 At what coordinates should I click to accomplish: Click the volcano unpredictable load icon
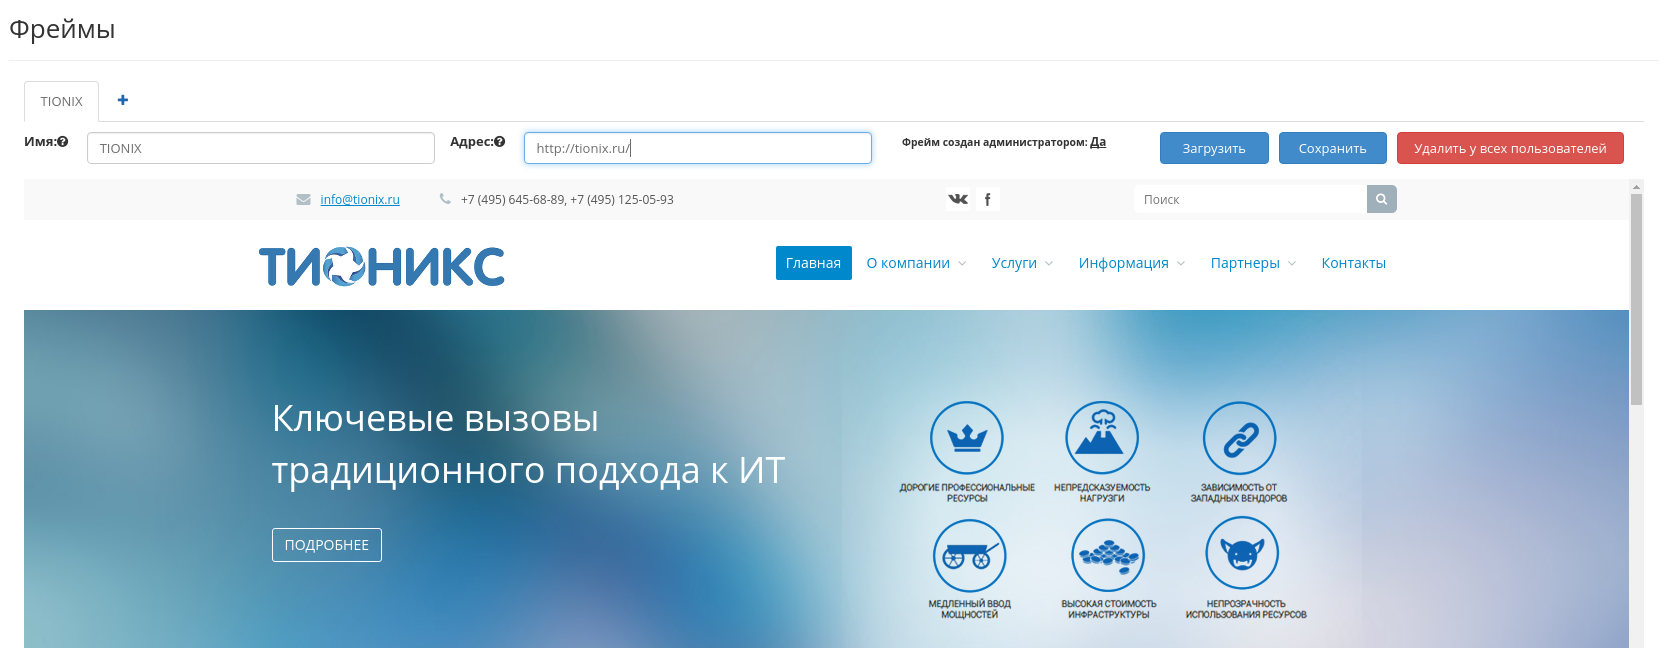point(1102,438)
